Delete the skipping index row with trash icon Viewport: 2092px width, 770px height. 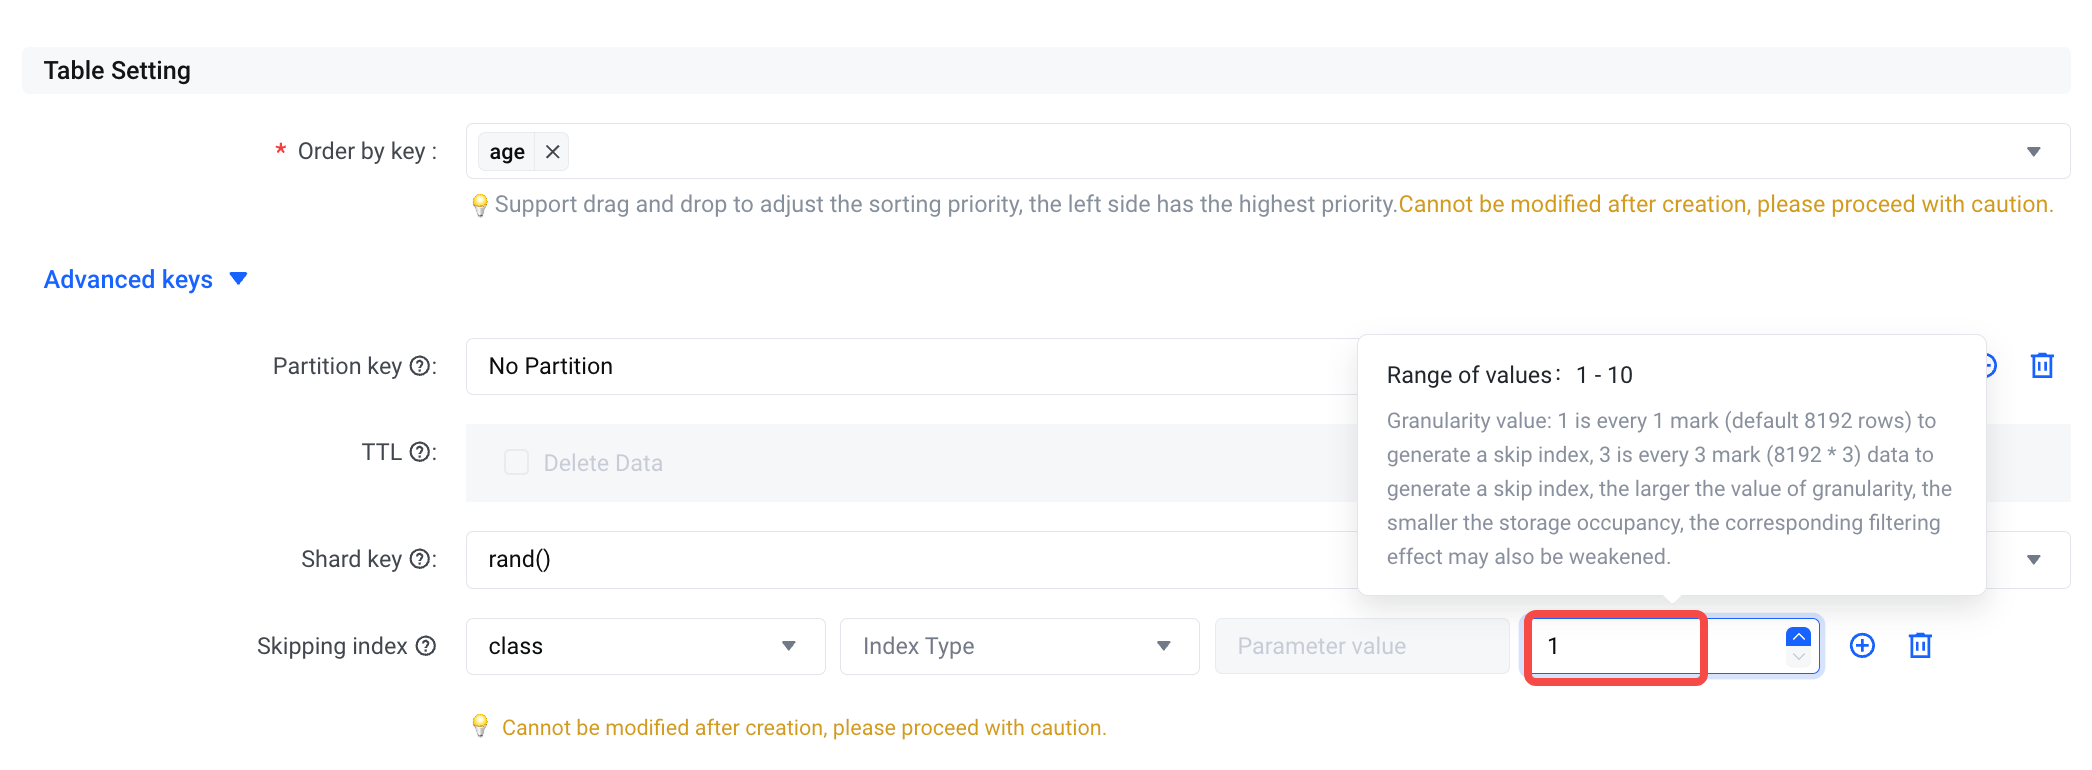(x=1920, y=646)
